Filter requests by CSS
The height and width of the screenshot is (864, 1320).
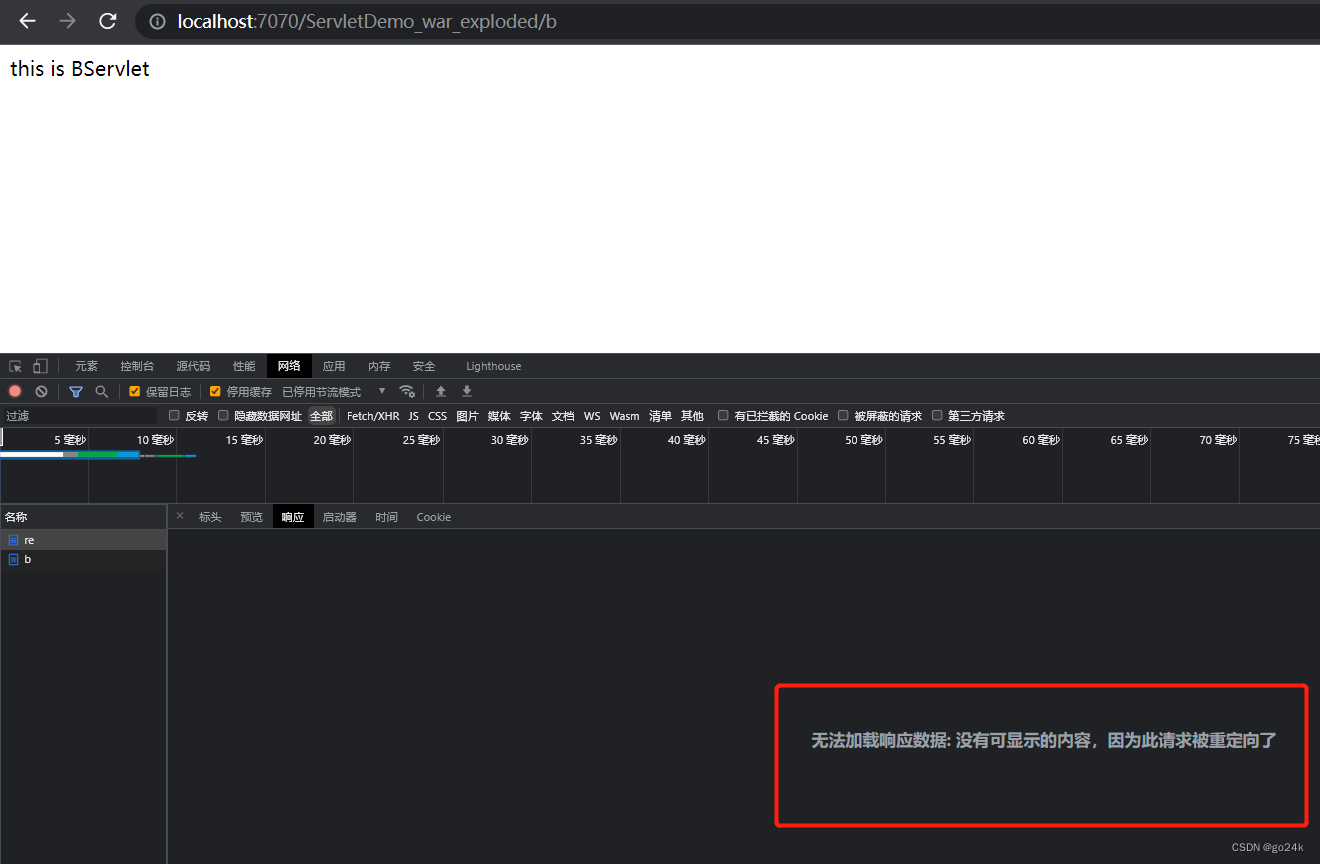[437, 416]
